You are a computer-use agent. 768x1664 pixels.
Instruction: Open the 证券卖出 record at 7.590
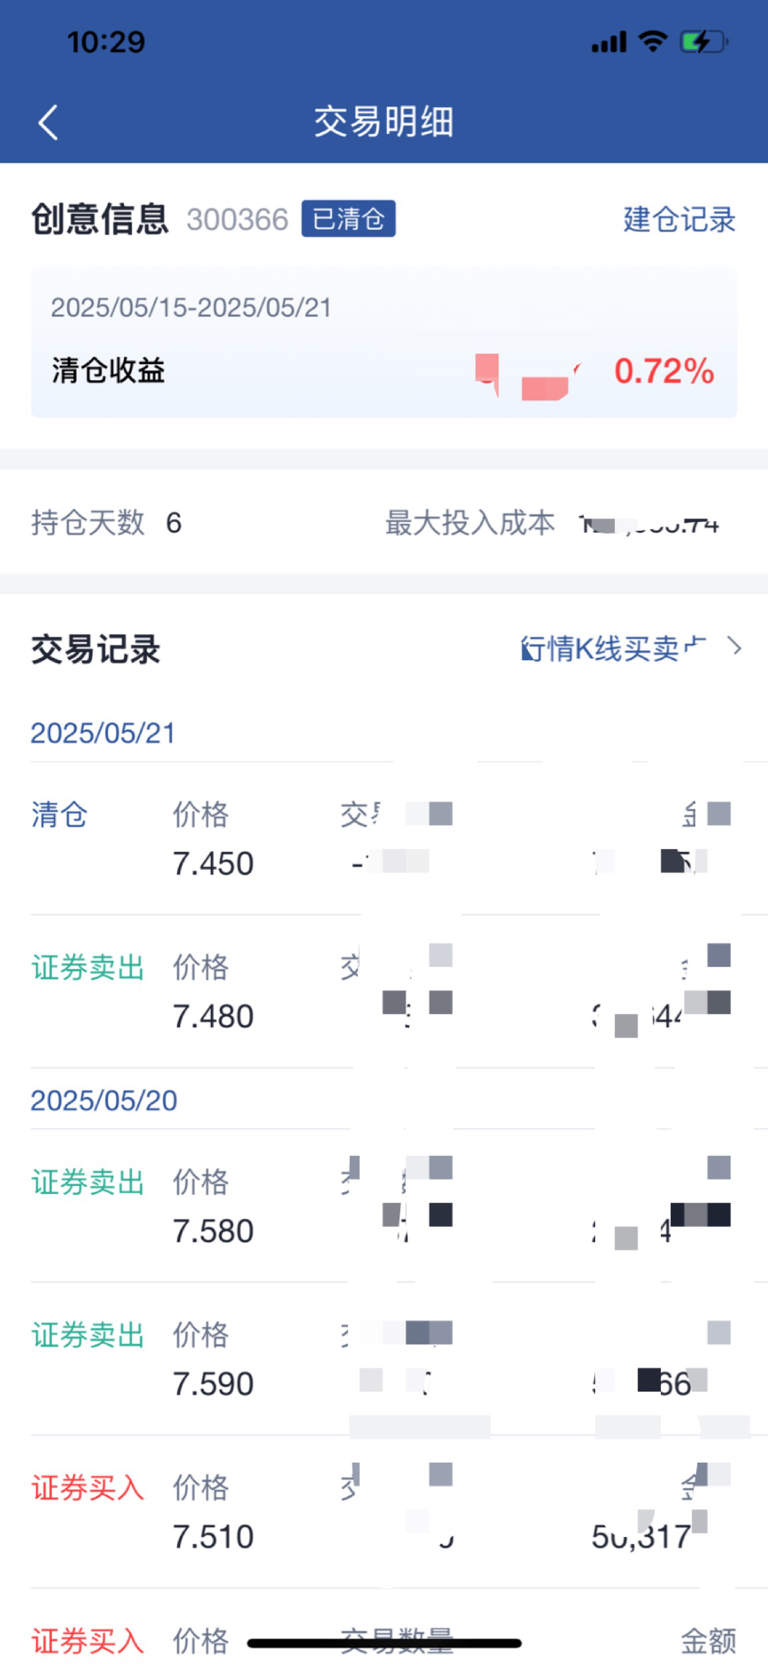384,1360
